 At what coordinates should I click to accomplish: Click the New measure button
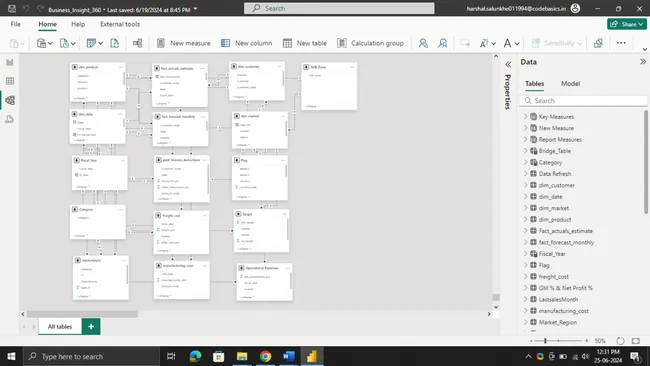(184, 43)
